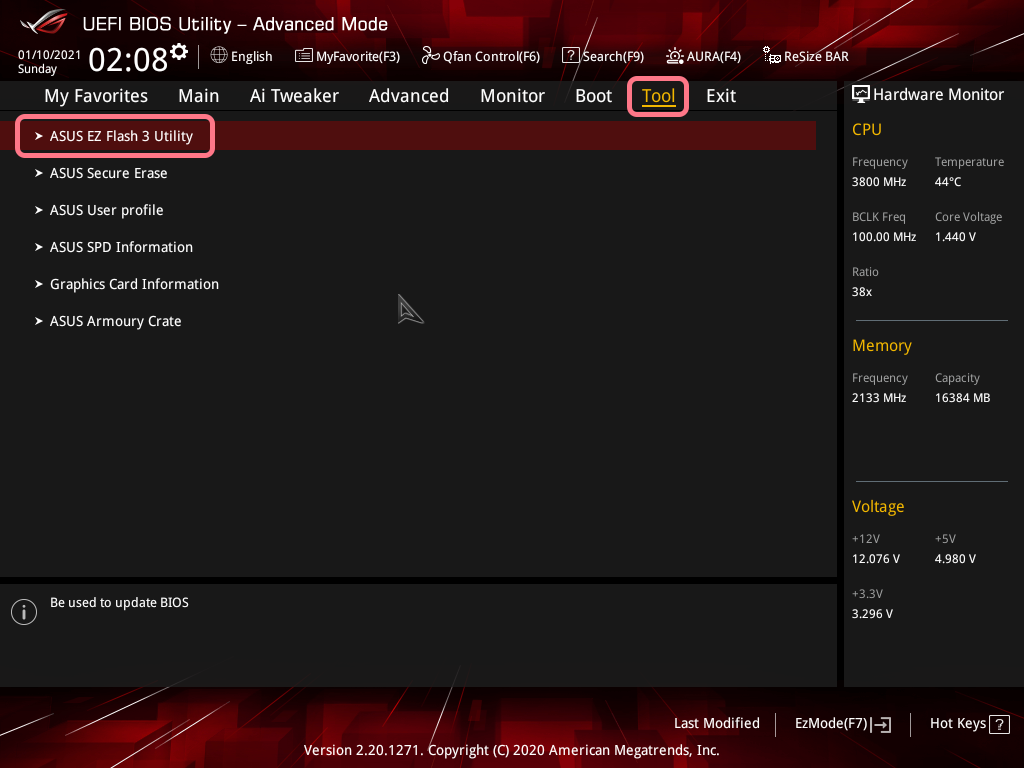Click the info circle icon
This screenshot has width=1024, height=768.
[24, 612]
